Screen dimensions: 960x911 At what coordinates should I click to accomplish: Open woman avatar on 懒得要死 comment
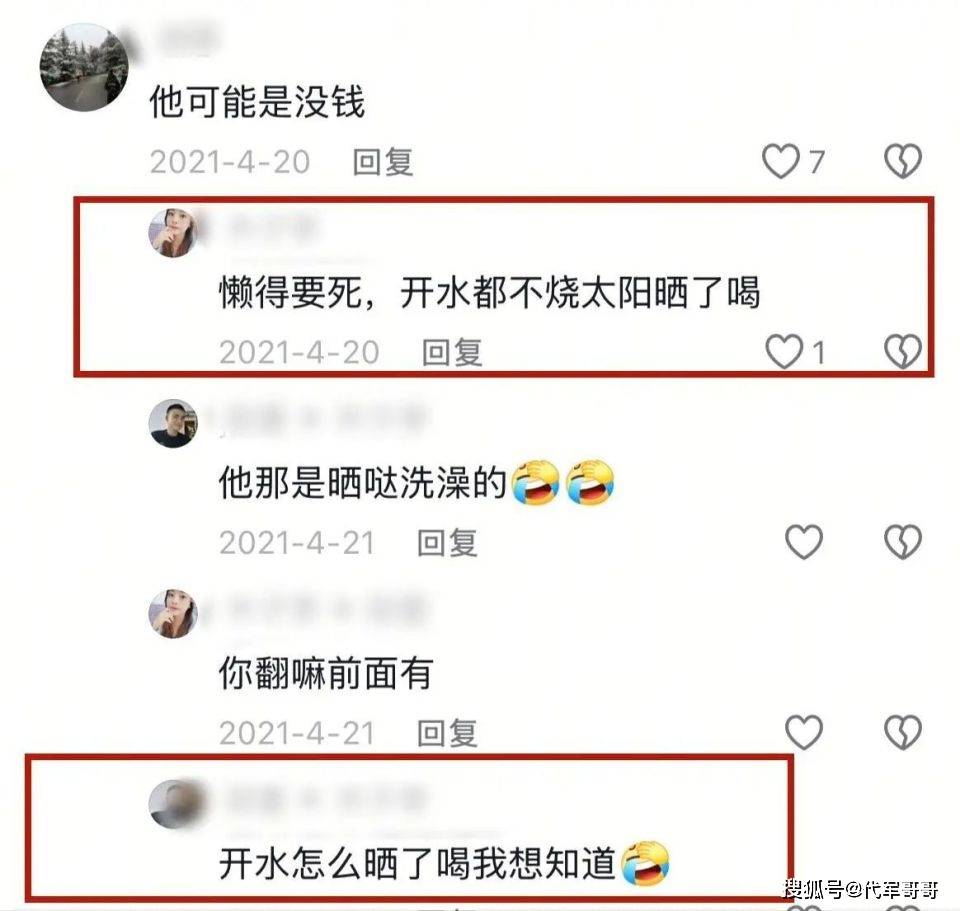tap(173, 233)
